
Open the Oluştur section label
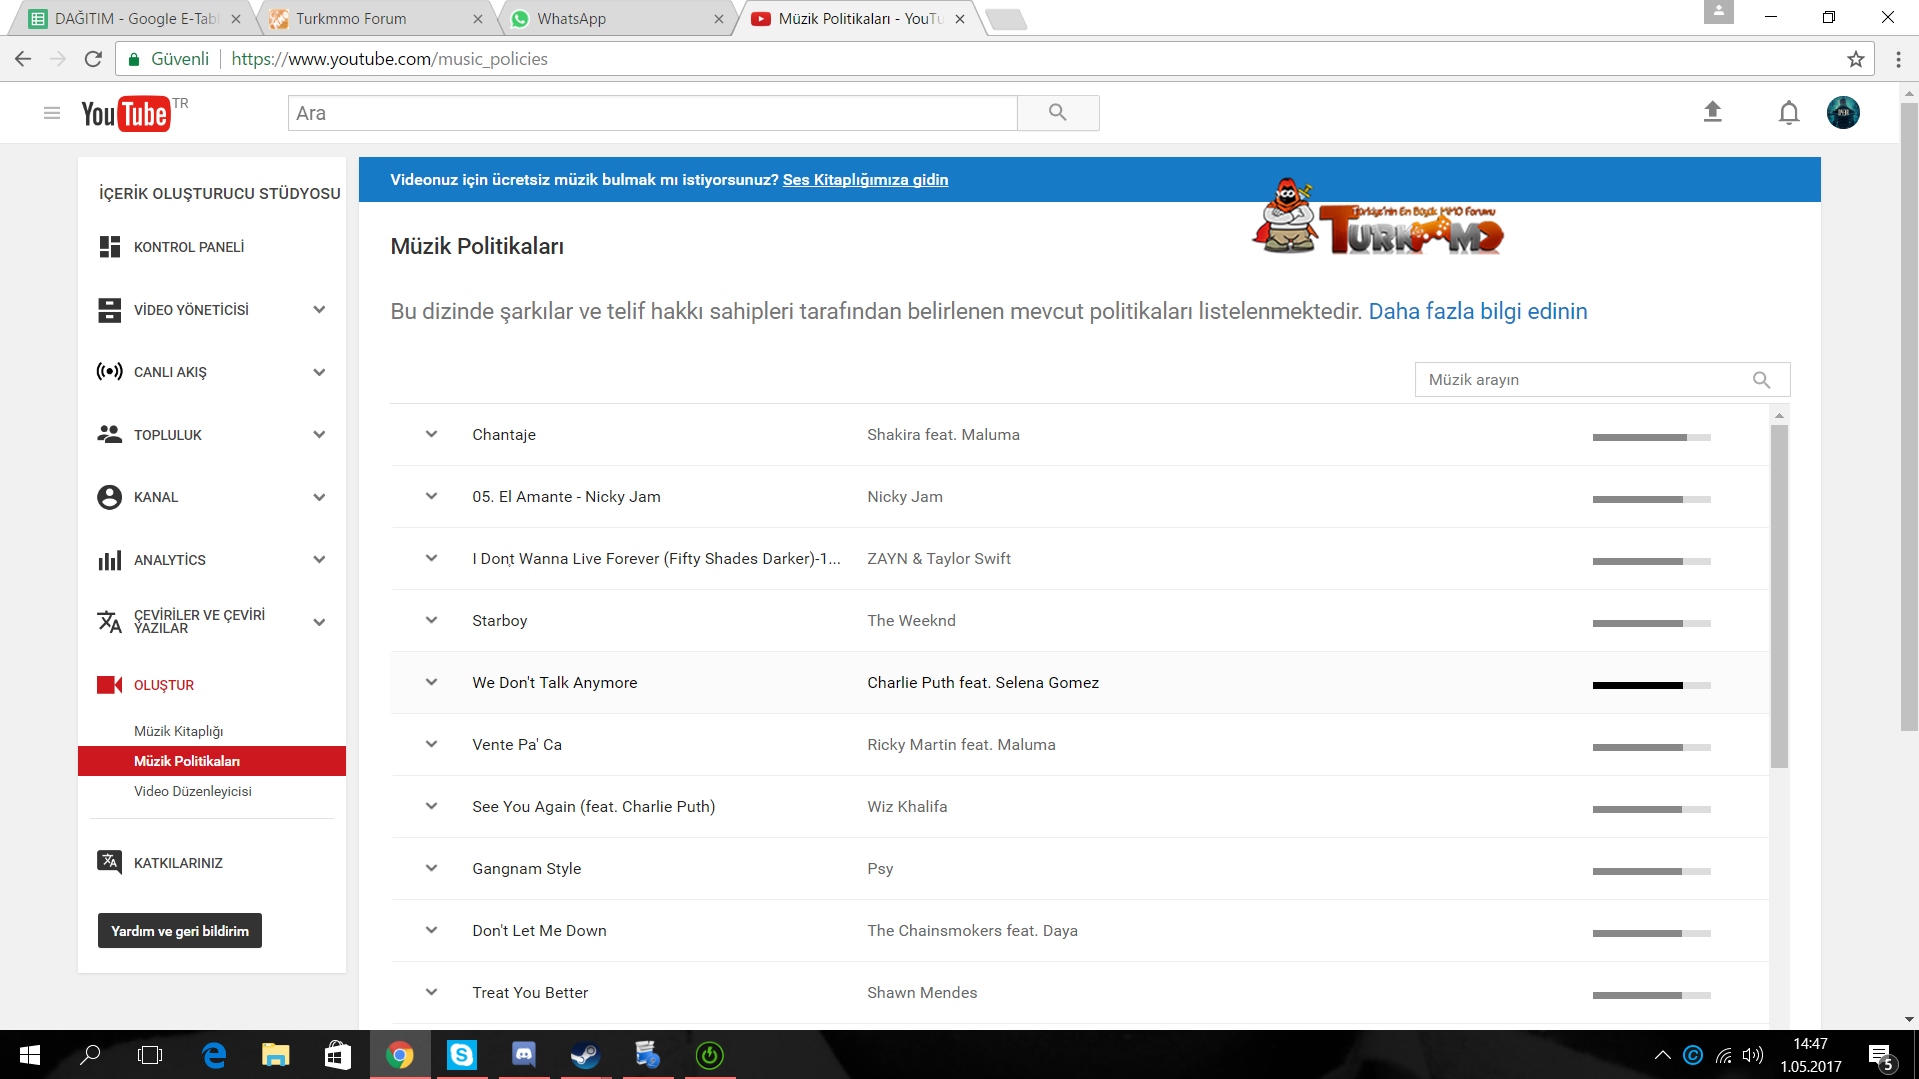click(x=164, y=685)
